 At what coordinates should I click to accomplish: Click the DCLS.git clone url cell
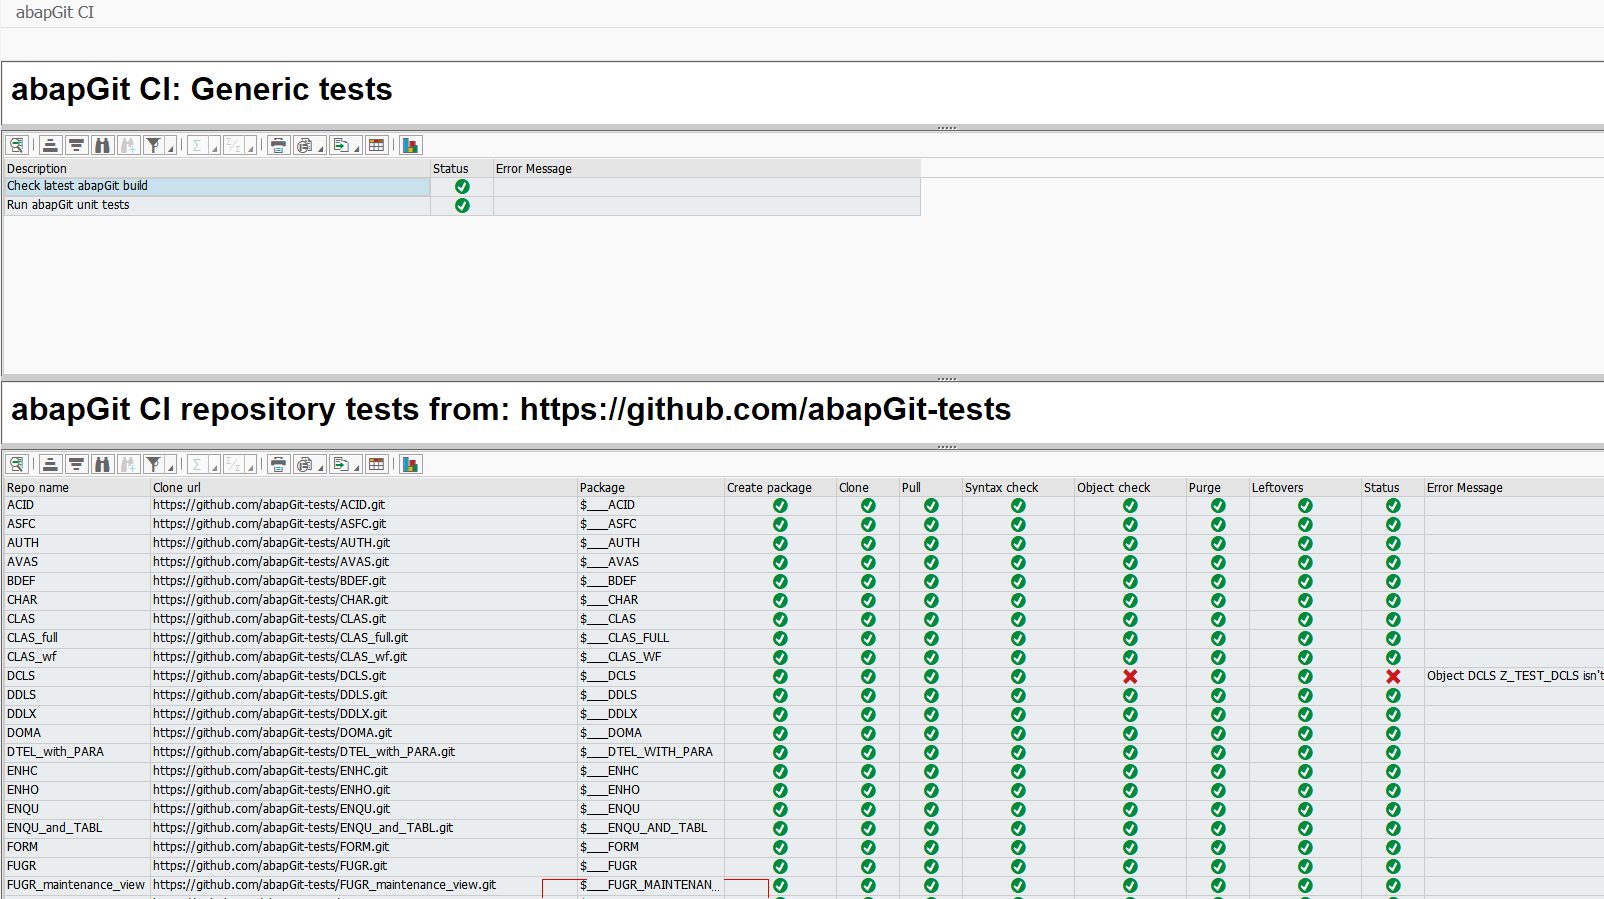click(x=364, y=677)
